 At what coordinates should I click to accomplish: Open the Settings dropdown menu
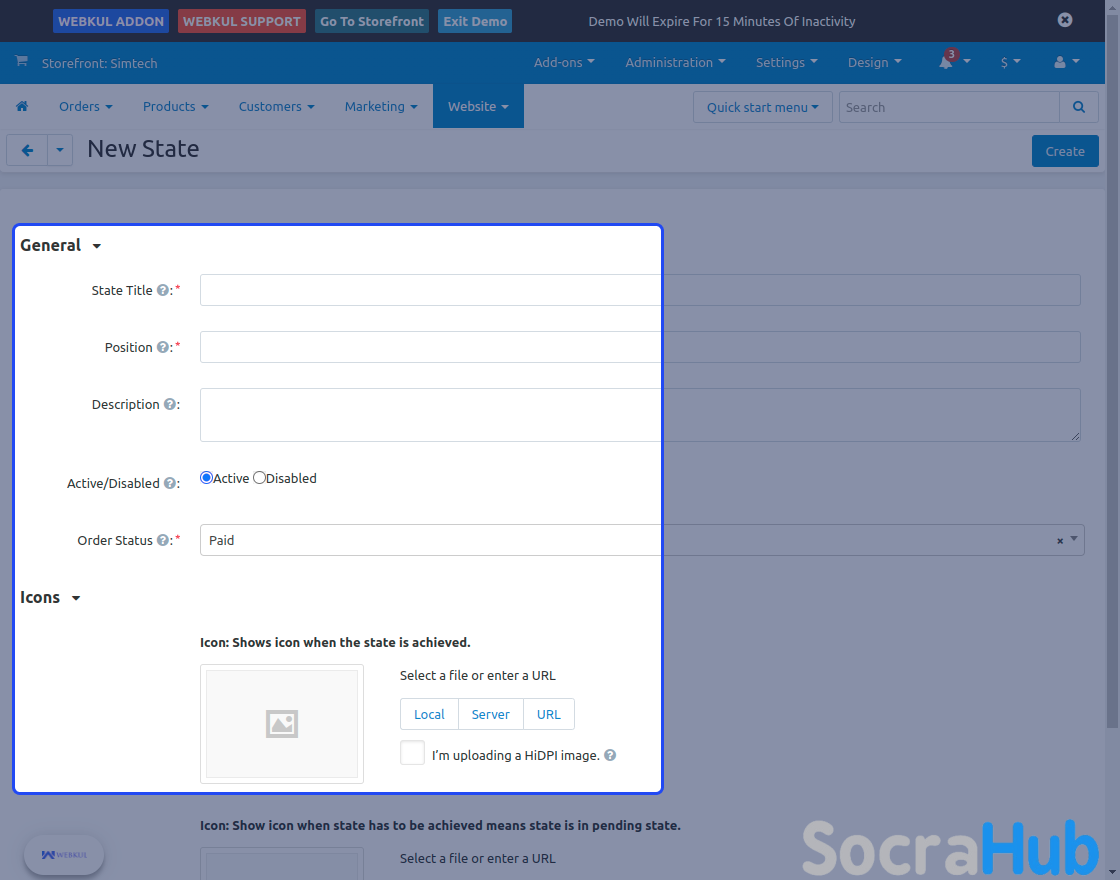coord(786,62)
